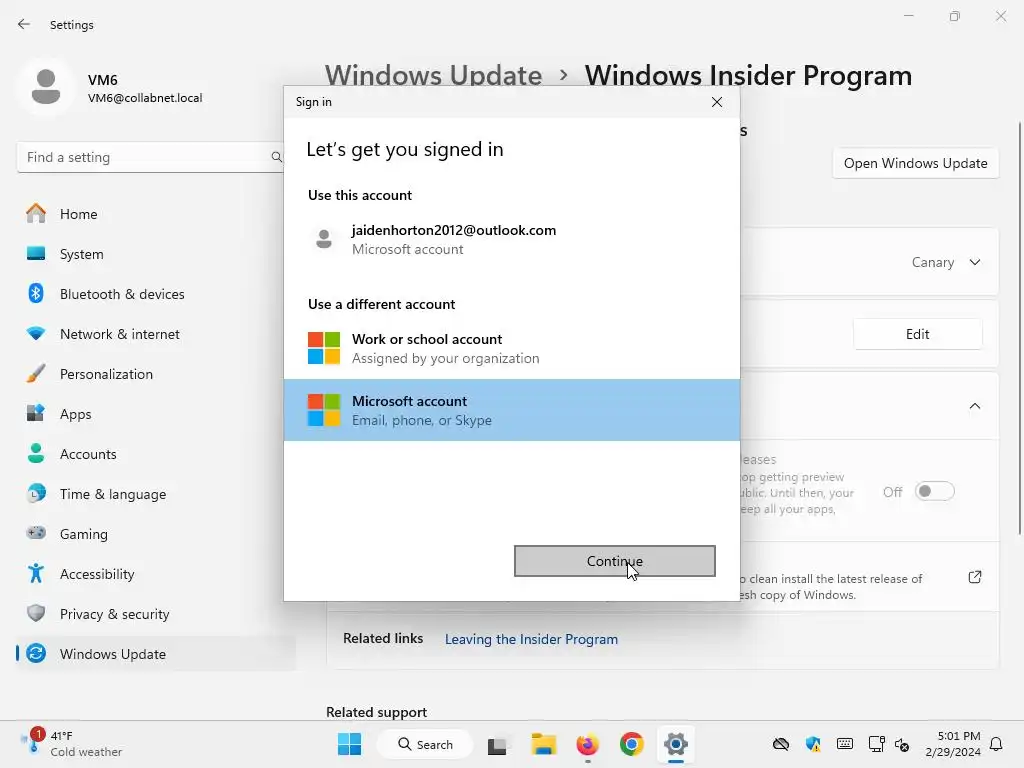This screenshot has height=768, width=1024.
Task: Open the Apps settings page
Action: [x=155, y=414]
